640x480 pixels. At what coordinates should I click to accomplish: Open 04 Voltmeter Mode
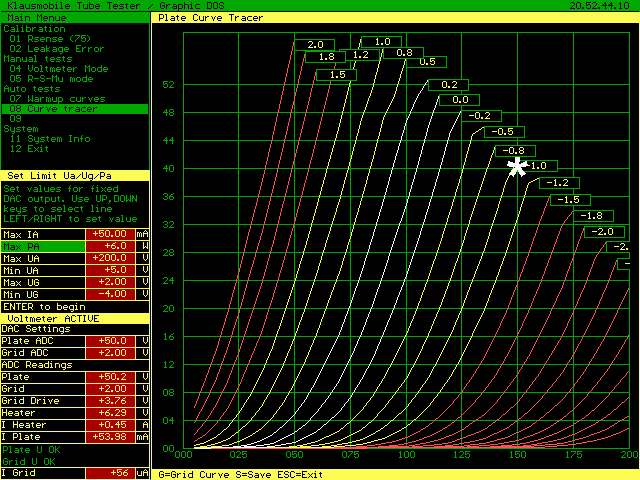click(59, 69)
